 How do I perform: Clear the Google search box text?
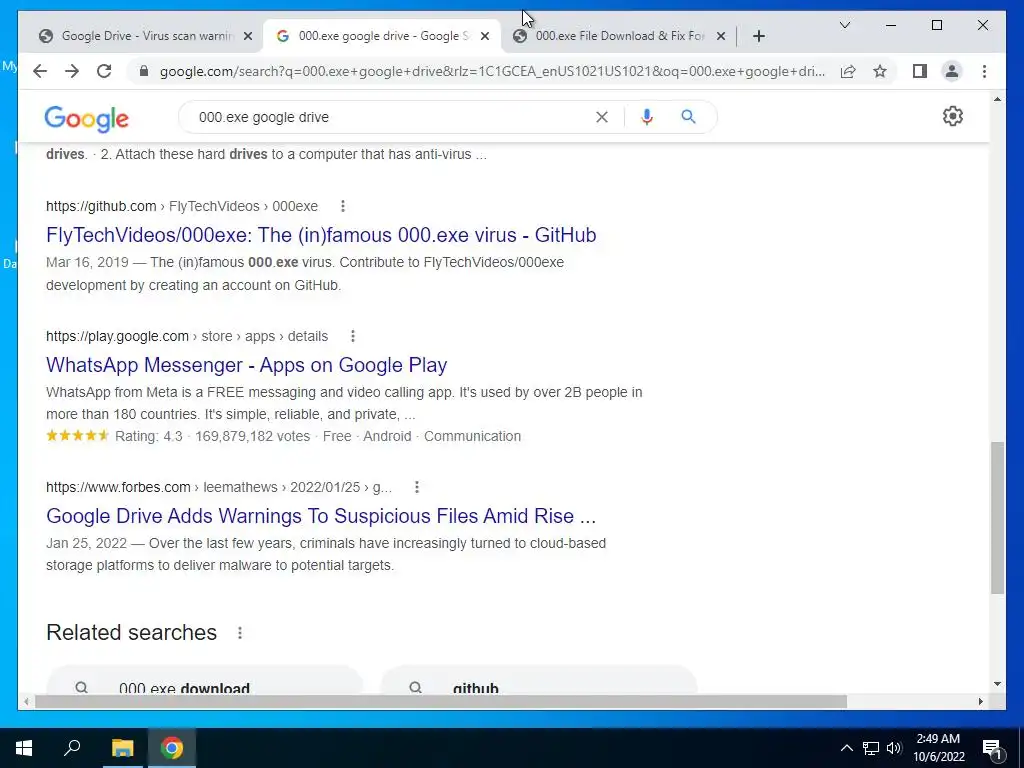pyautogui.click(x=601, y=117)
